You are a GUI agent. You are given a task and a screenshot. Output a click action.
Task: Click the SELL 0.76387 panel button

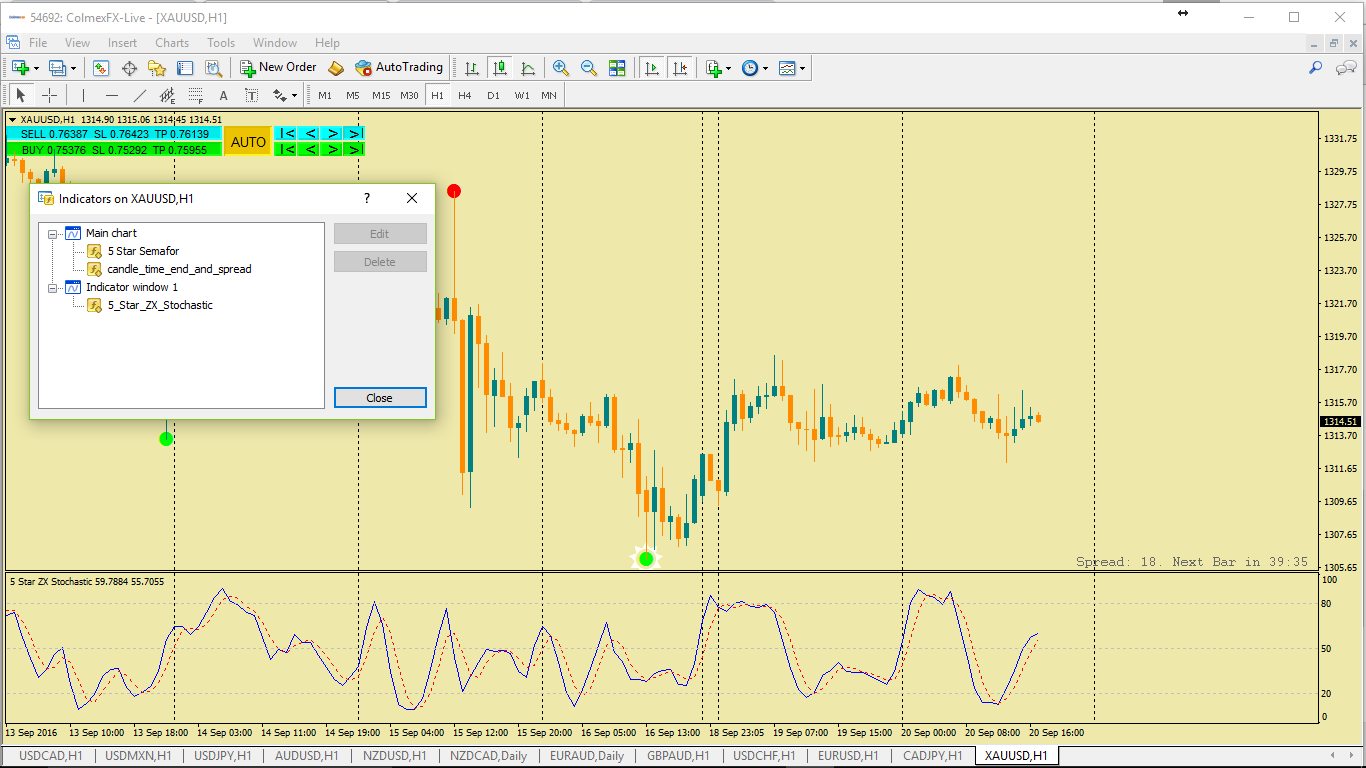pyautogui.click(x=114, y=134)
